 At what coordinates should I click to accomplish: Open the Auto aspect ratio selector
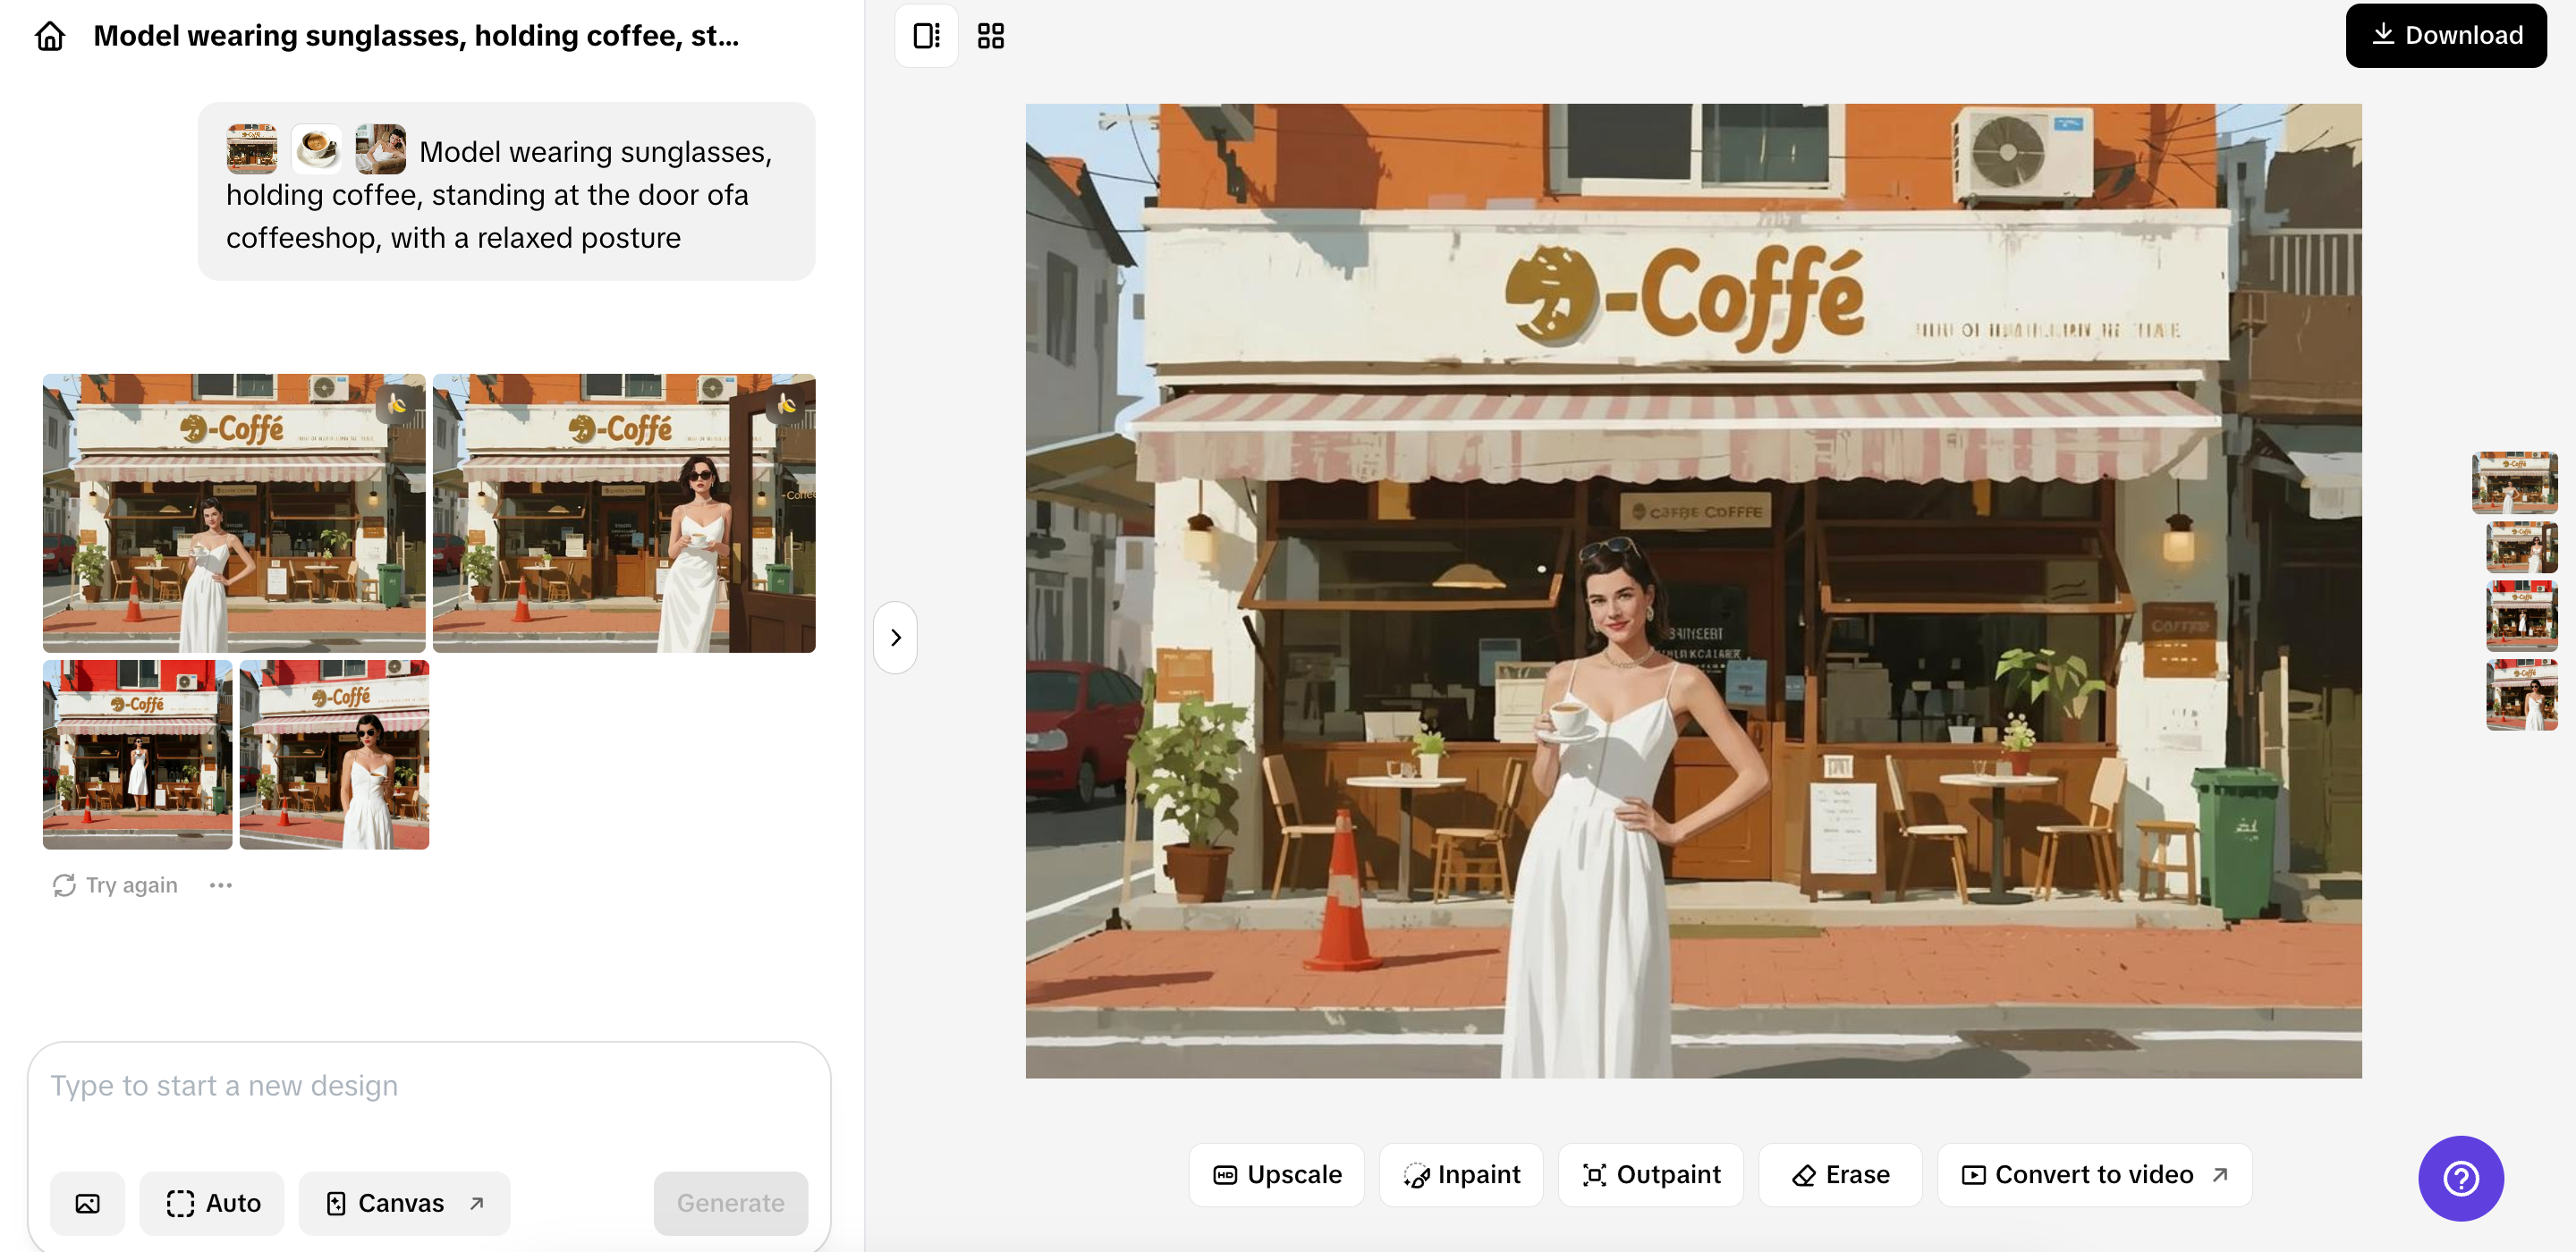click(x=213, y=1203)
